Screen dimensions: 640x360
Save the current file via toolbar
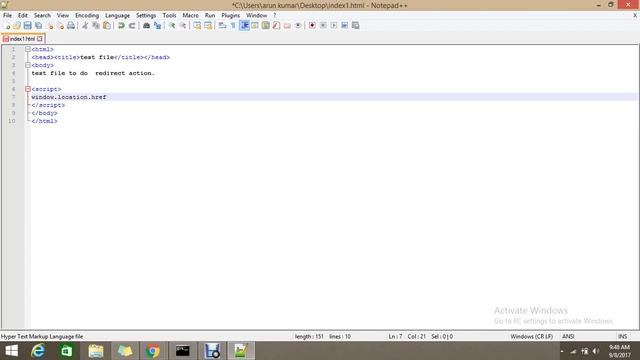(27, 26)
